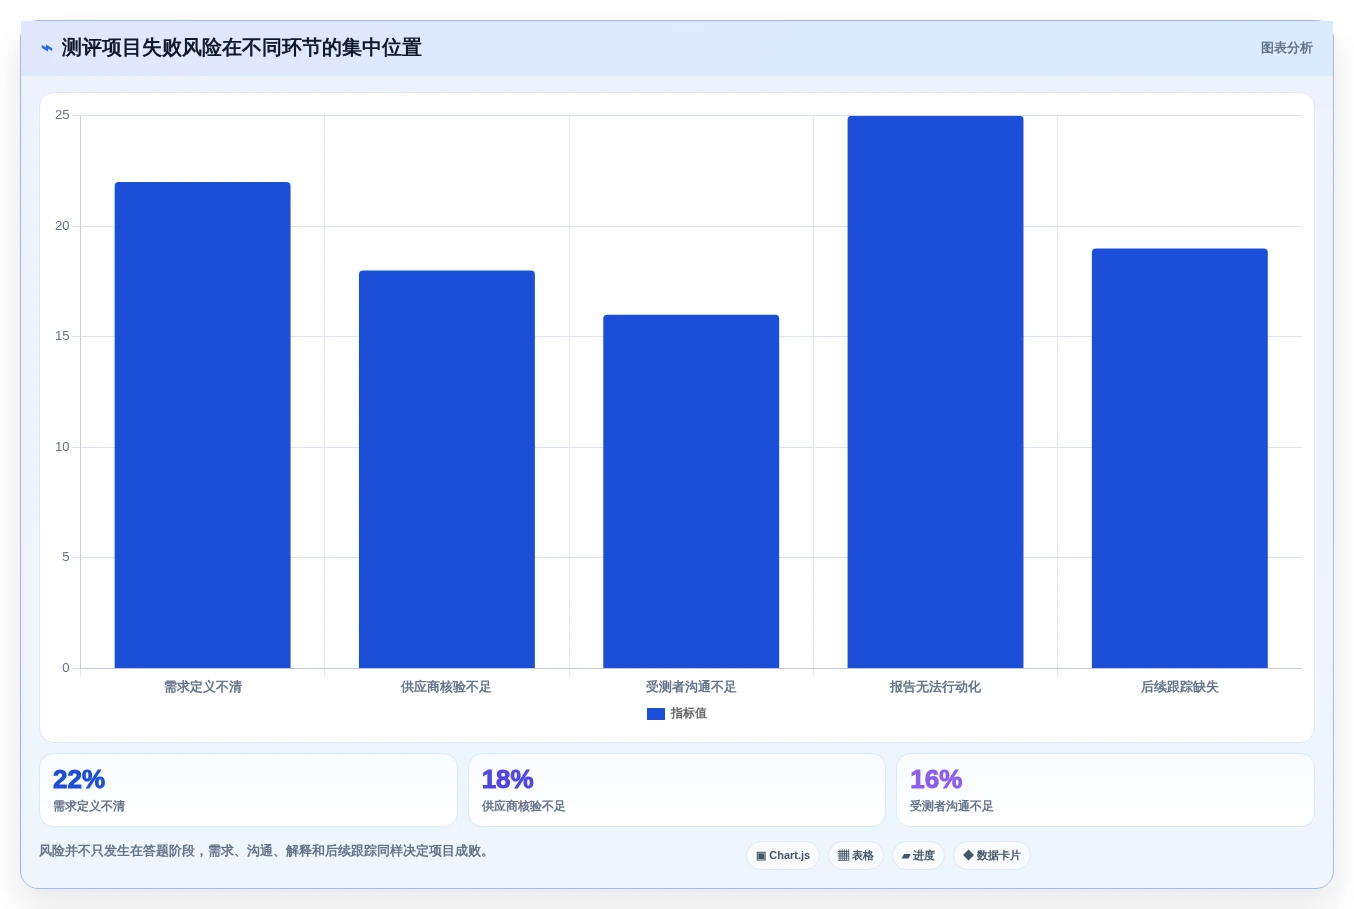Click the y-axis value 5
This screenshot has width=1354, height=909.
[66, 557]
